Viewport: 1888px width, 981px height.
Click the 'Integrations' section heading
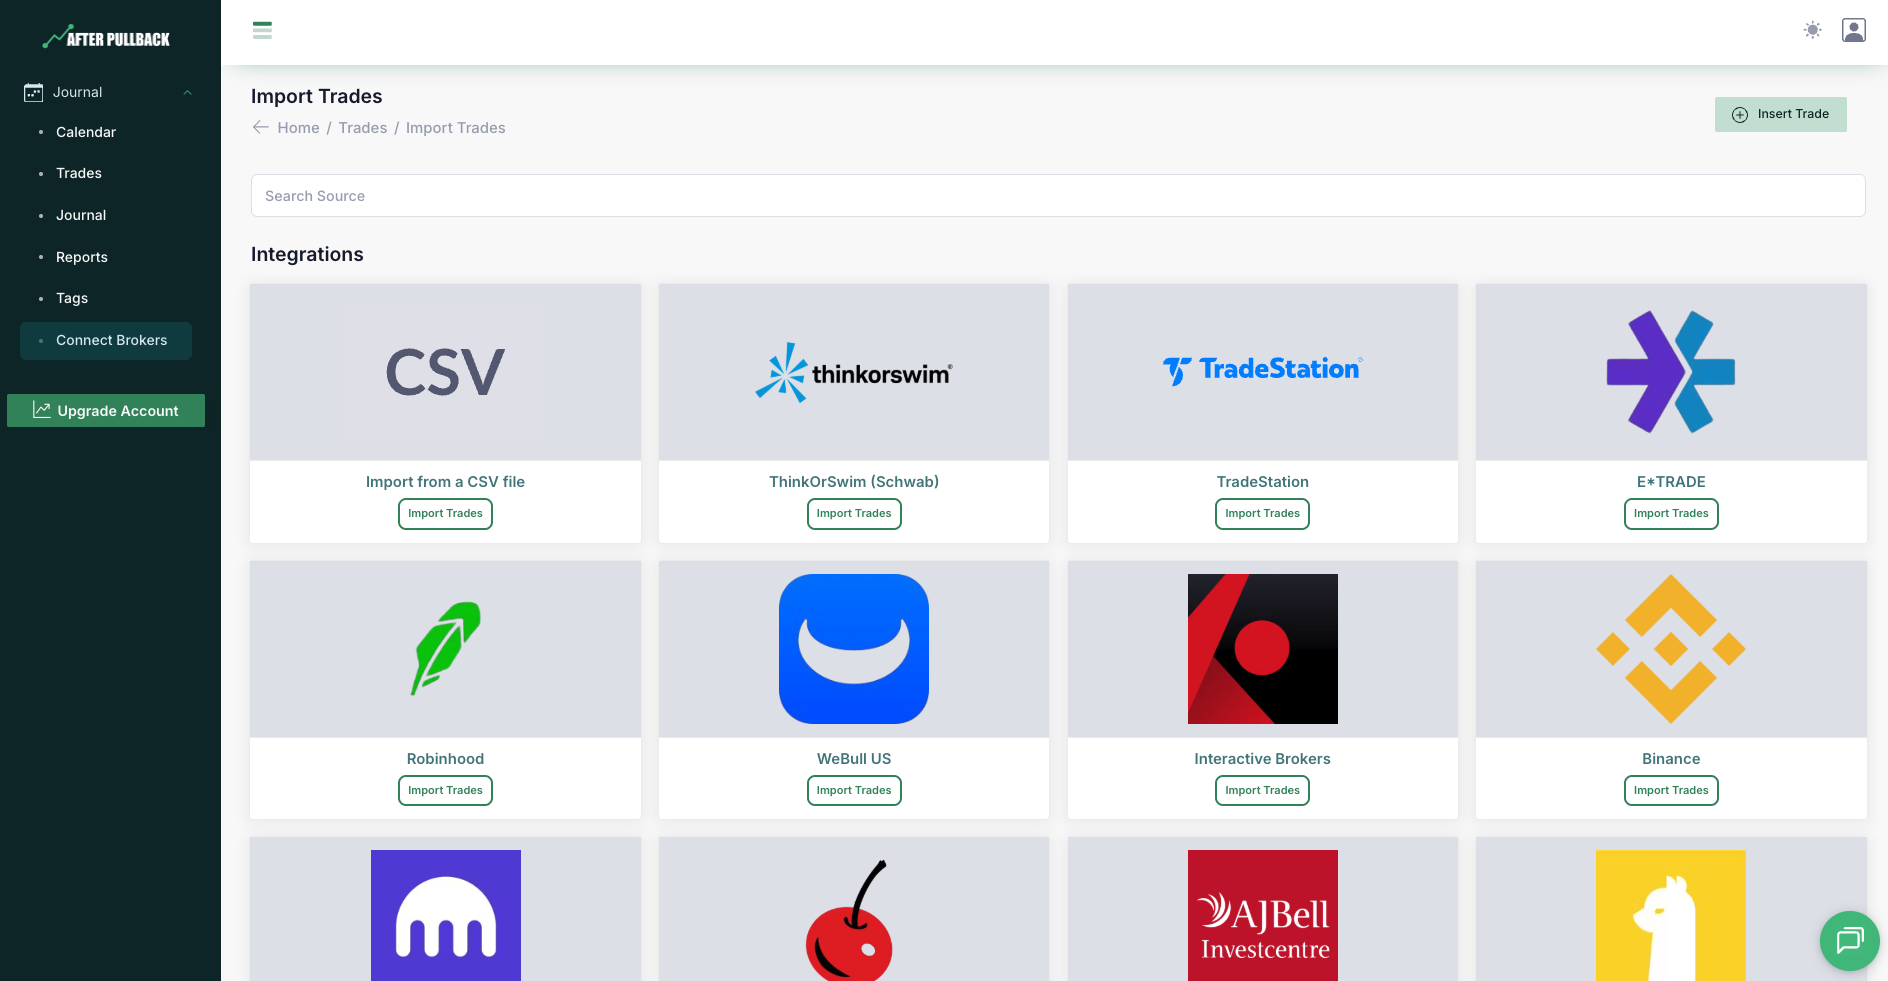[307, 254]
